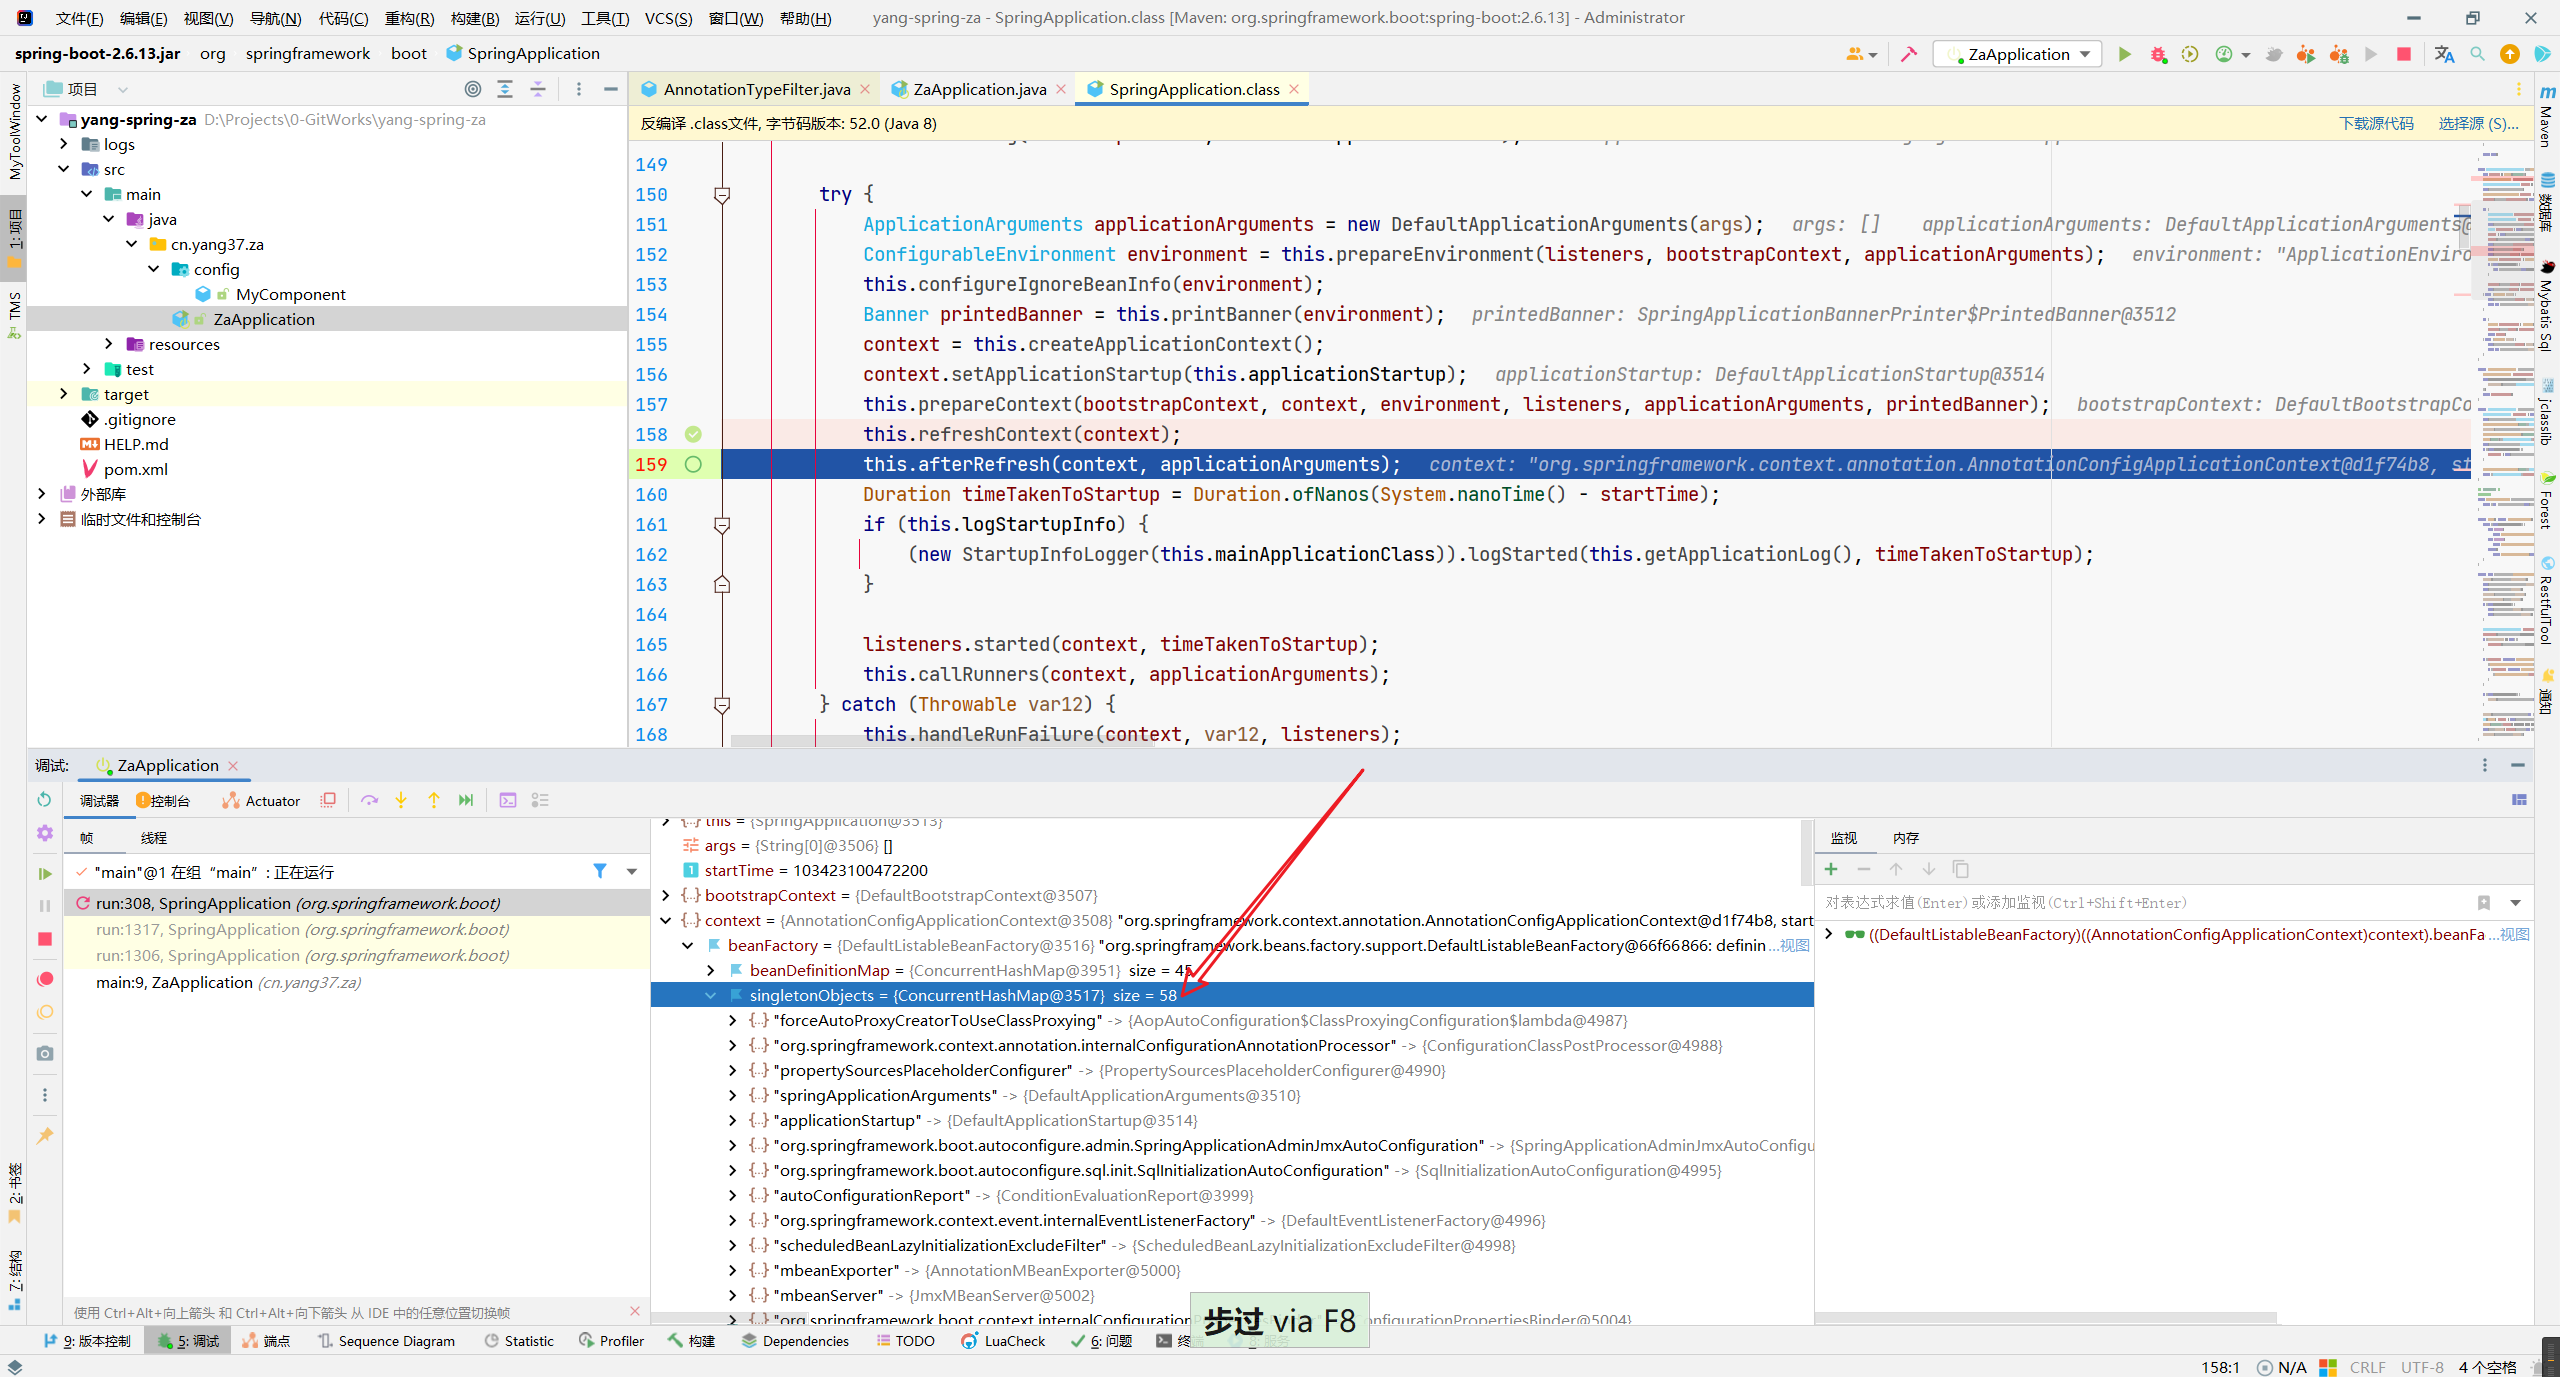Open Actuator tab in debugger
Viewport: 2560px width, 1377px height.
click(x=262, y=800)
